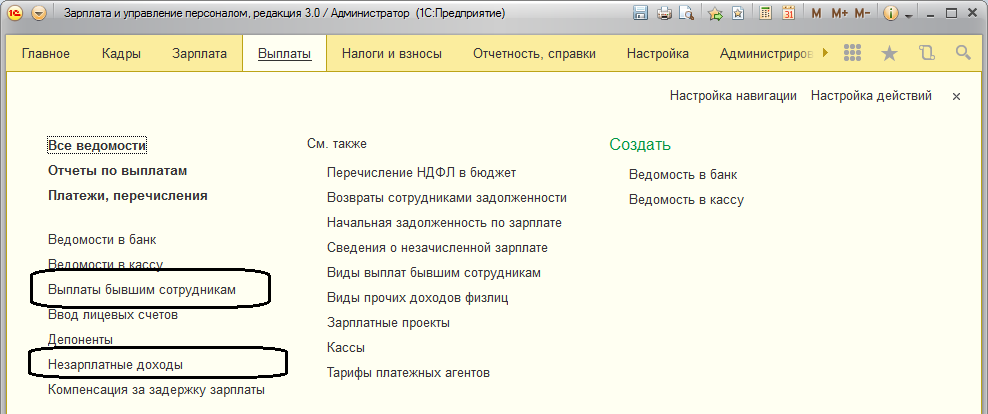The height and width of the screenshot is (414, 988).
Task: Click the M+ memory add button
Action: click(839, 13)
